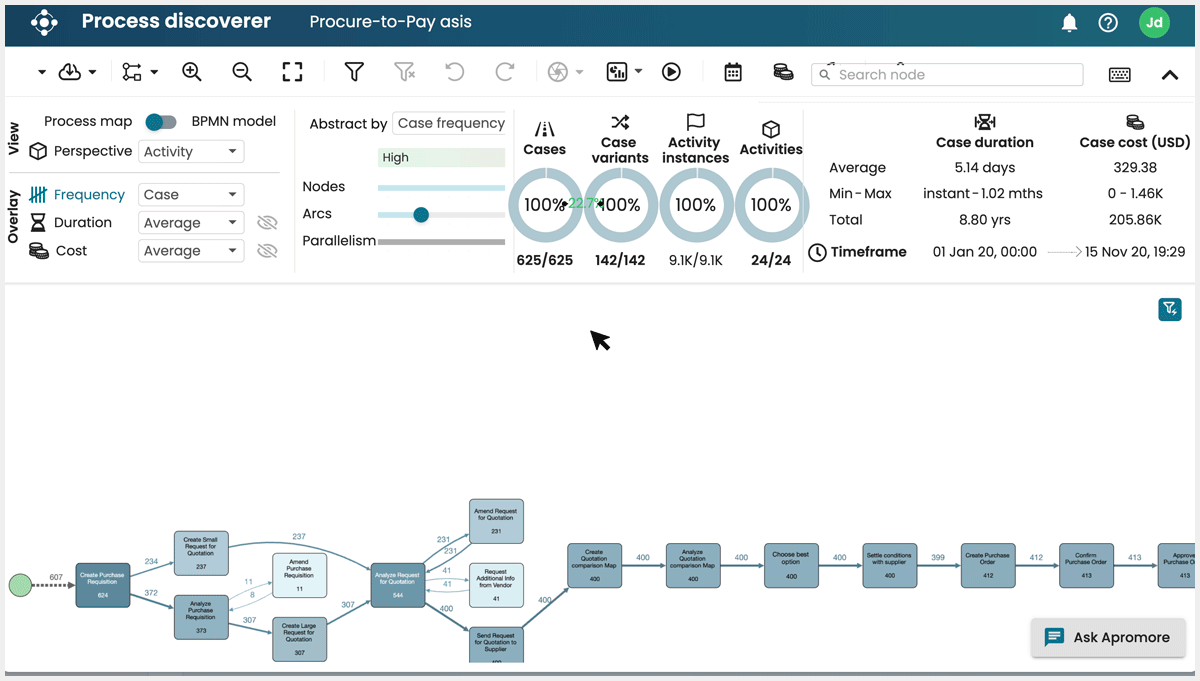Select the zoom in tool
This screenshot has height=681, width=1200.
[x=191, y=71]
